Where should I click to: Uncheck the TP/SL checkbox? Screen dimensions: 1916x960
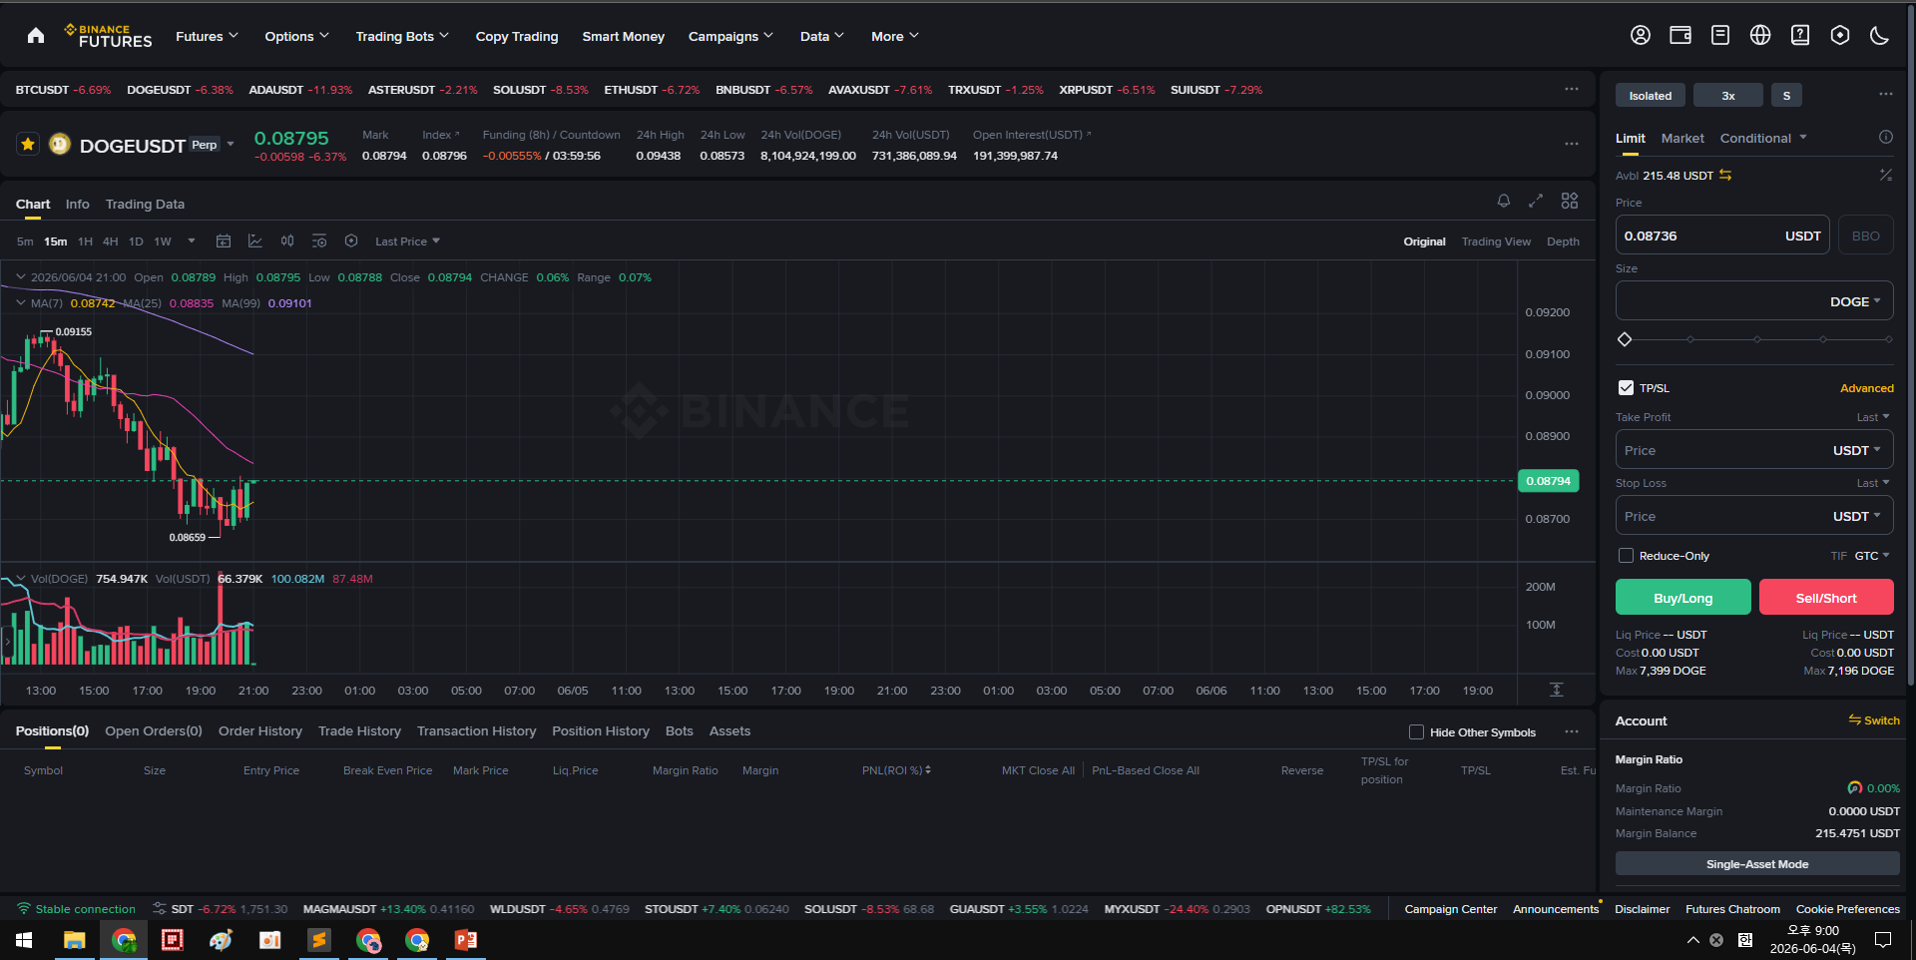click(1626, 388)
